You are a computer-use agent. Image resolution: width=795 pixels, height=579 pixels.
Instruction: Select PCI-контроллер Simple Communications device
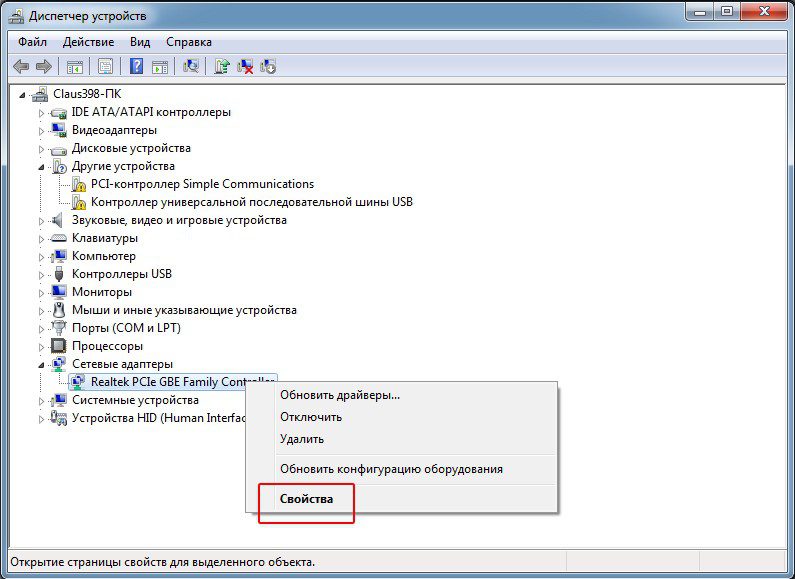coord(202,184)
